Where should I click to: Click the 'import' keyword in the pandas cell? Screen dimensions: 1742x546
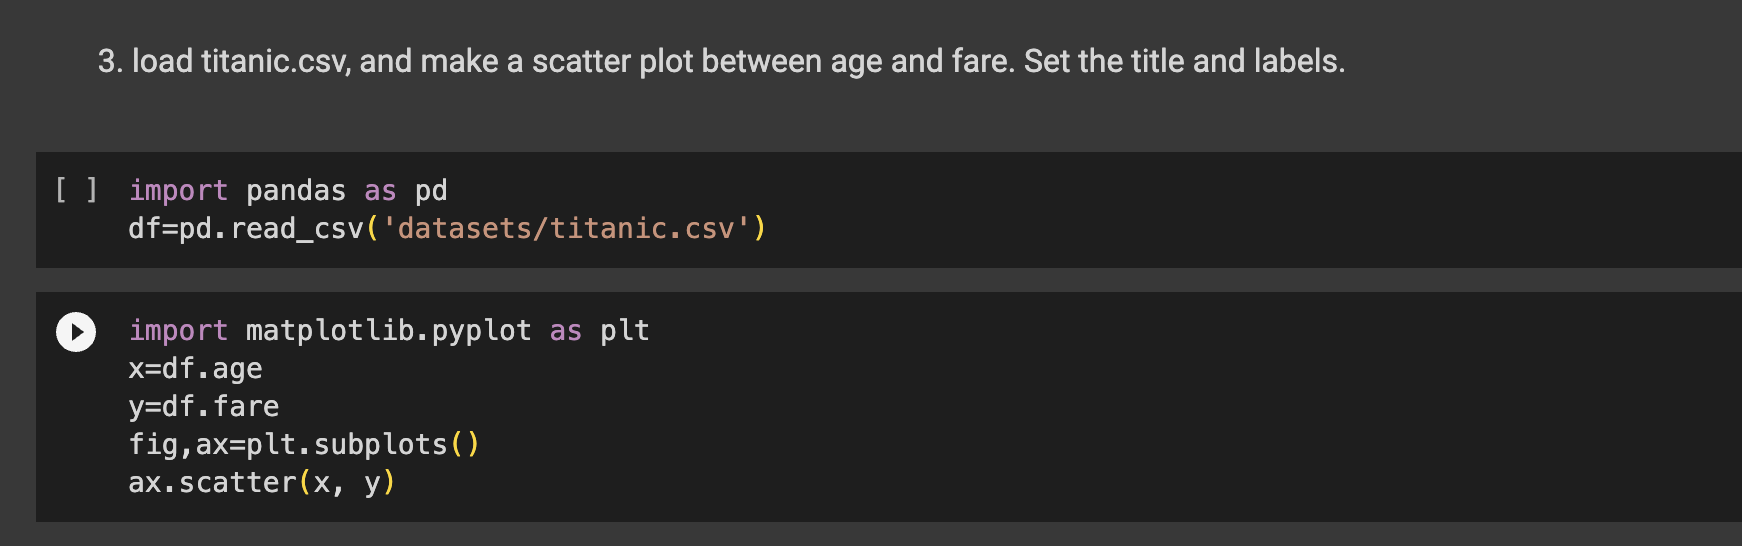[x=178, y=190]
